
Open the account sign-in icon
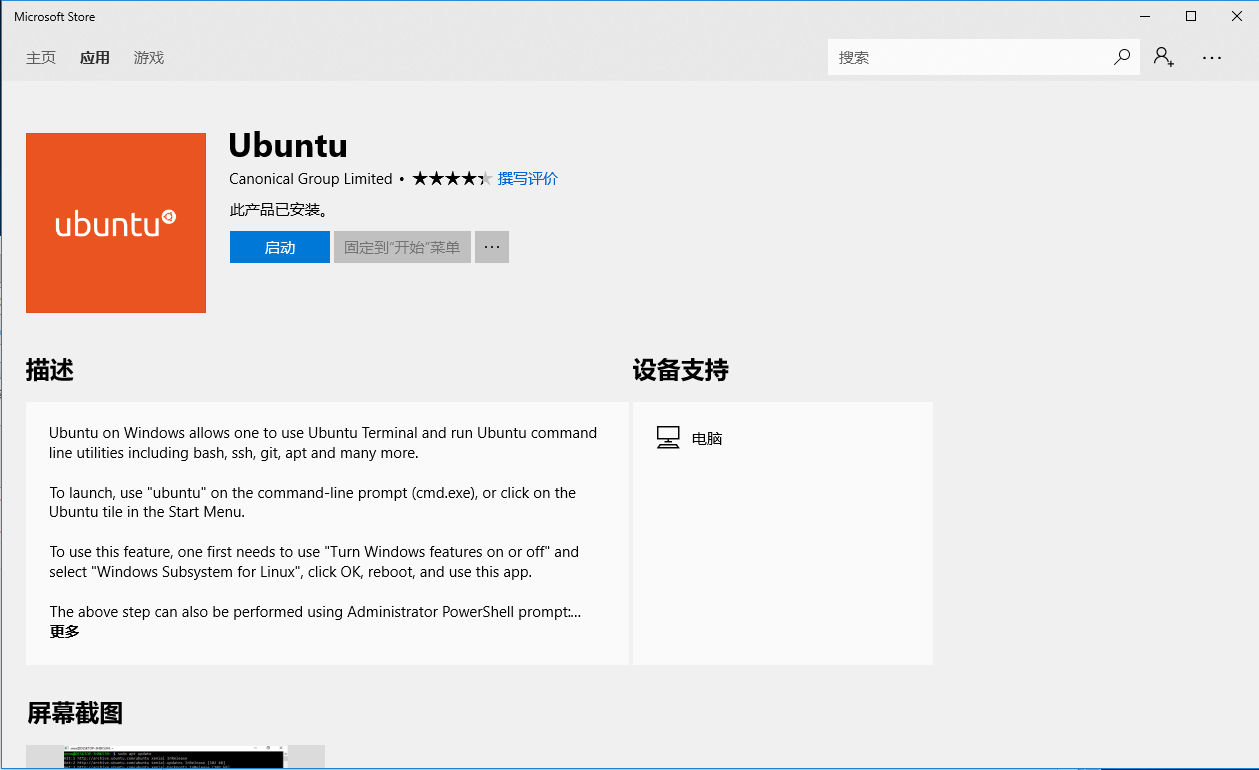point(1163,58)
